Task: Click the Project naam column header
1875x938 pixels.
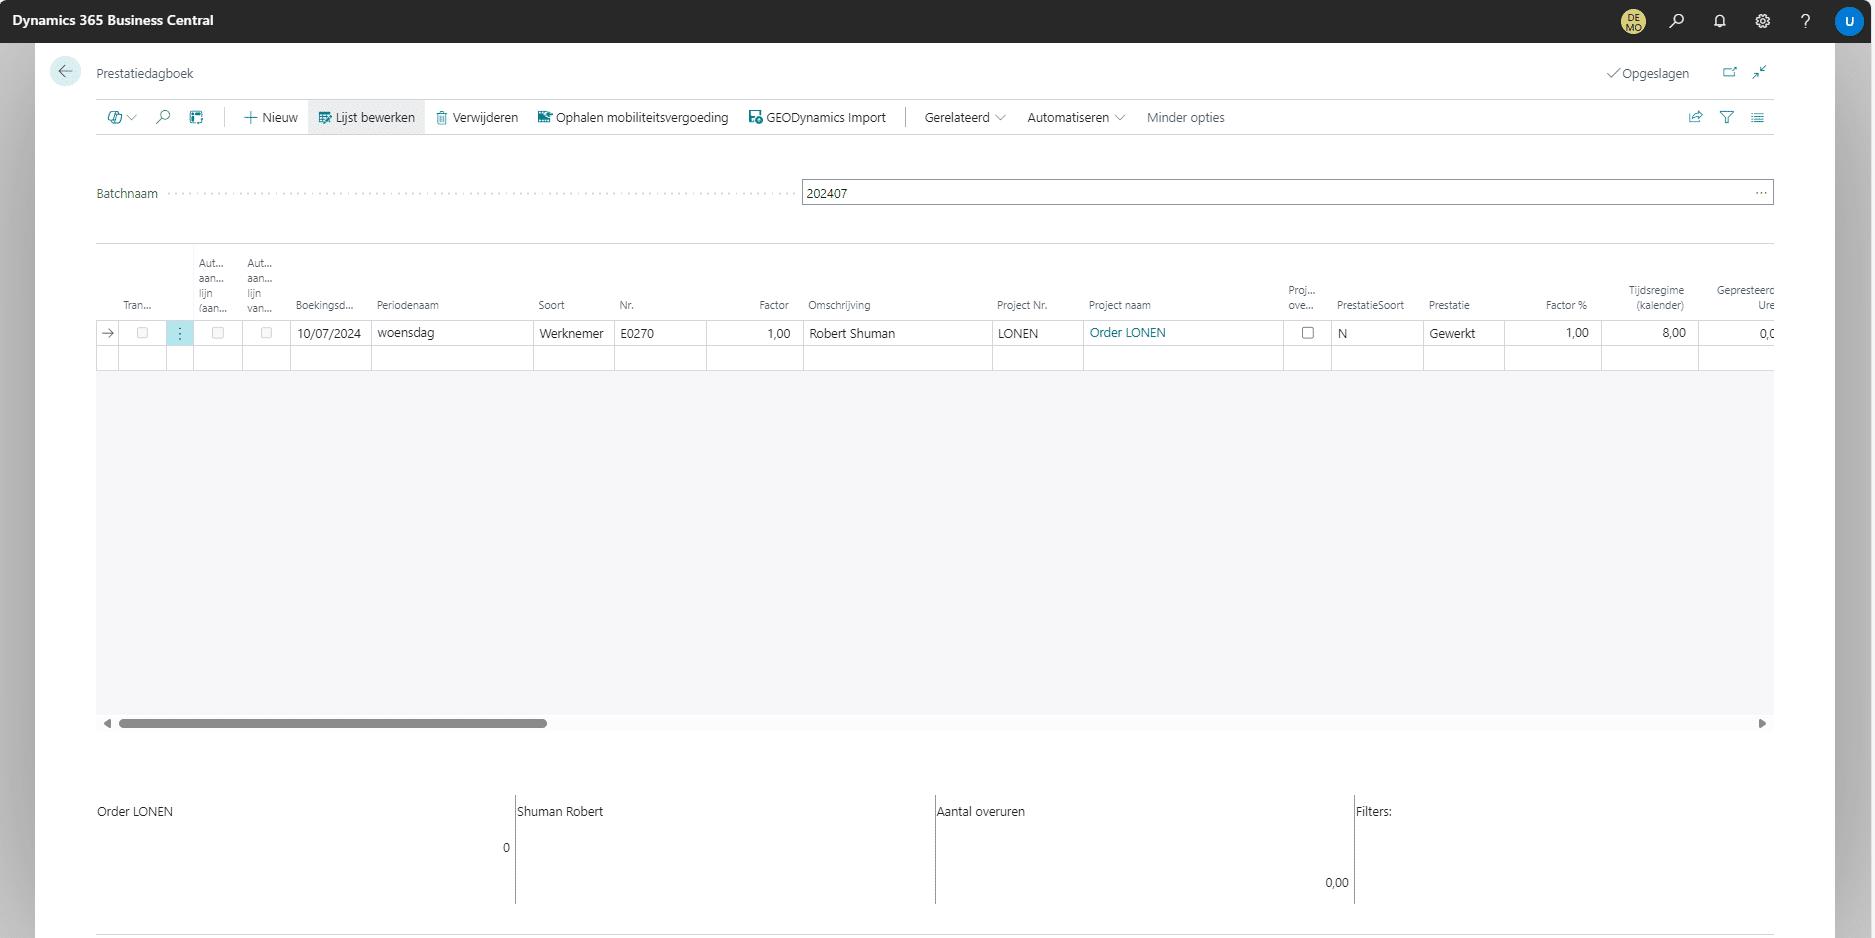Action: coord(1119,305)
